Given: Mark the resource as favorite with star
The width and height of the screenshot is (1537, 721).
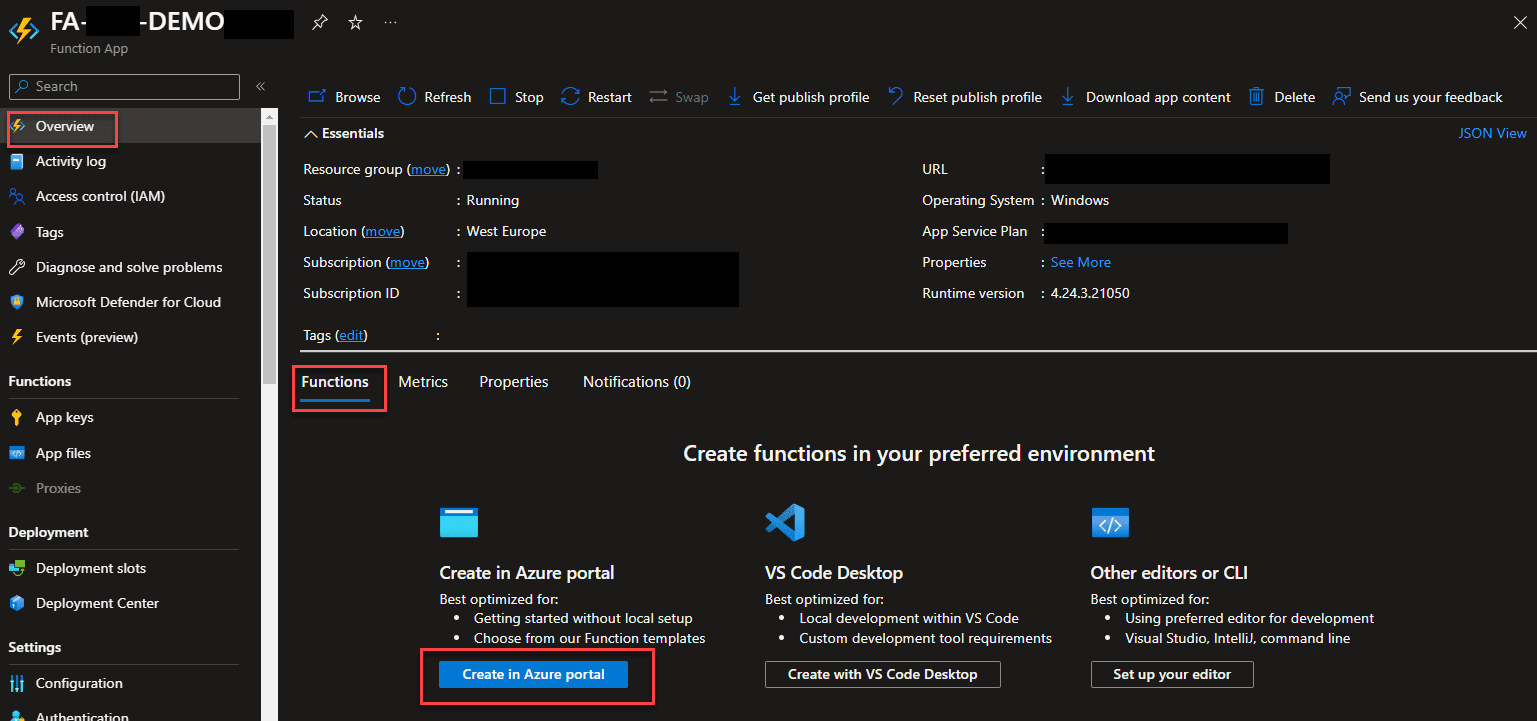Looking at the screenshot, I should coord(355,22).
